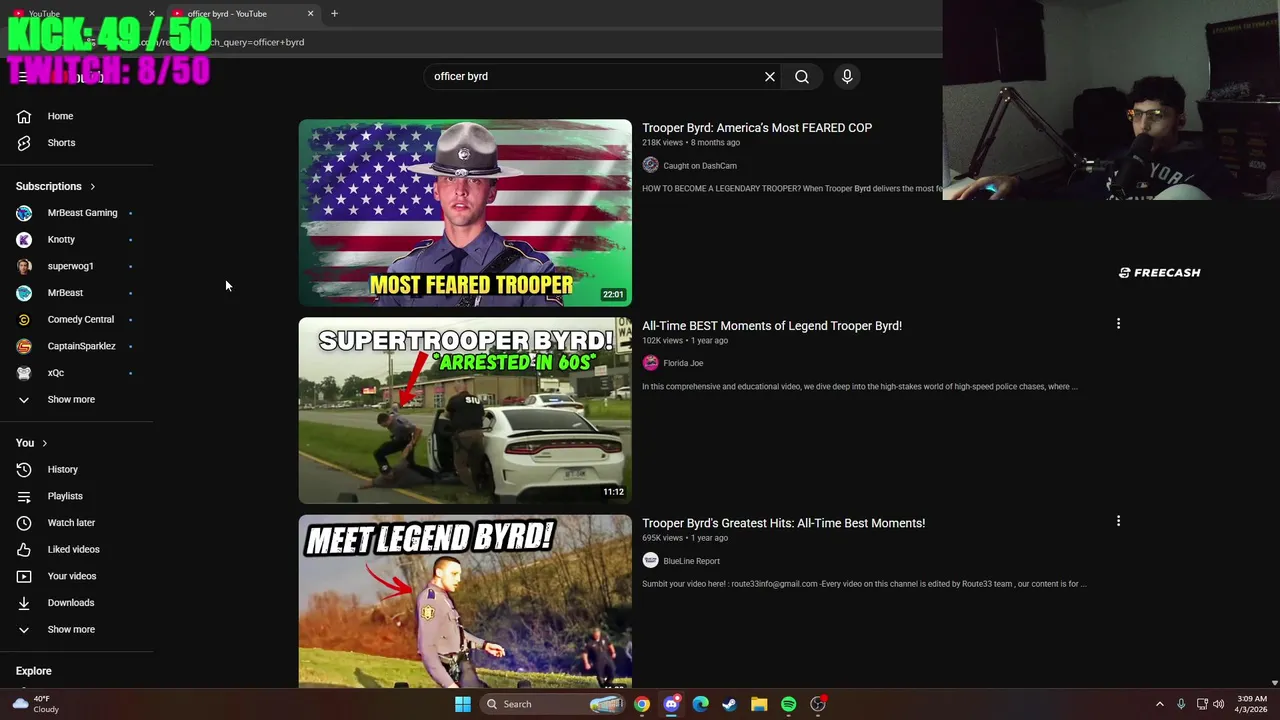Open BlueLine Report channel avatar
Image resolution: width=1280 pixels, height=720 pixels.
651,561
